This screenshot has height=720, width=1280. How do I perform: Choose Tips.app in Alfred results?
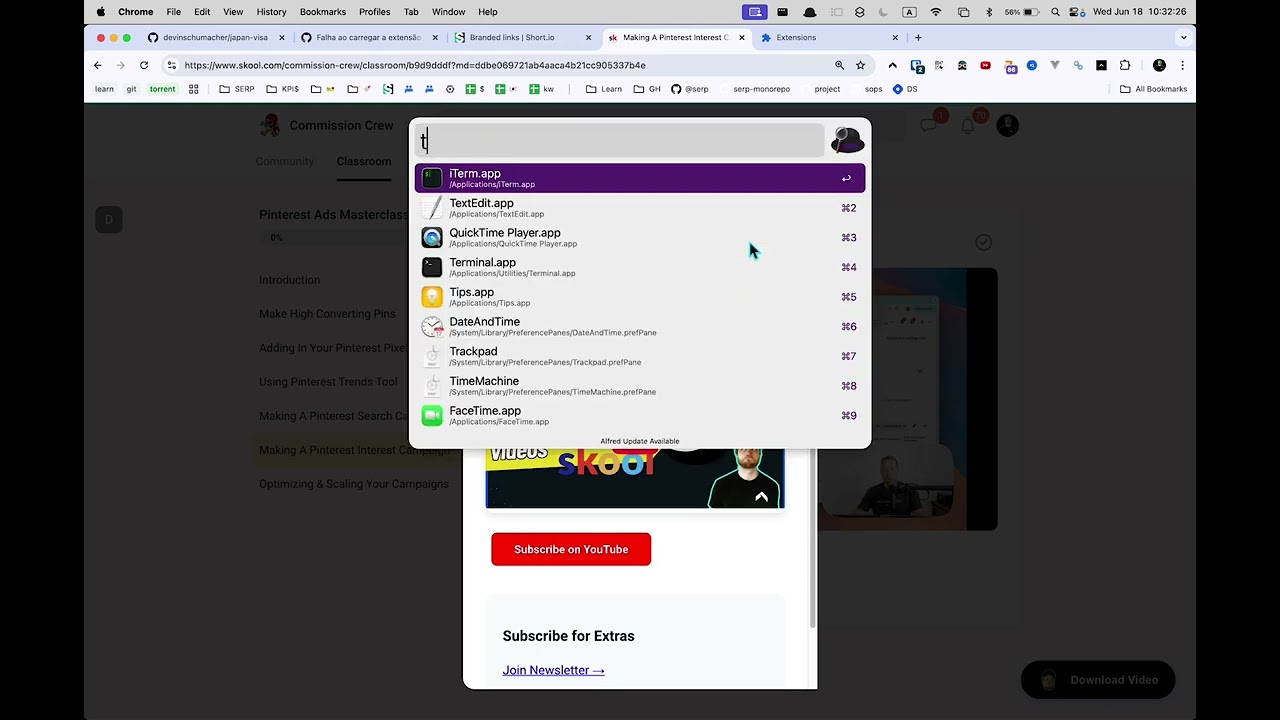tap(640, 297)
